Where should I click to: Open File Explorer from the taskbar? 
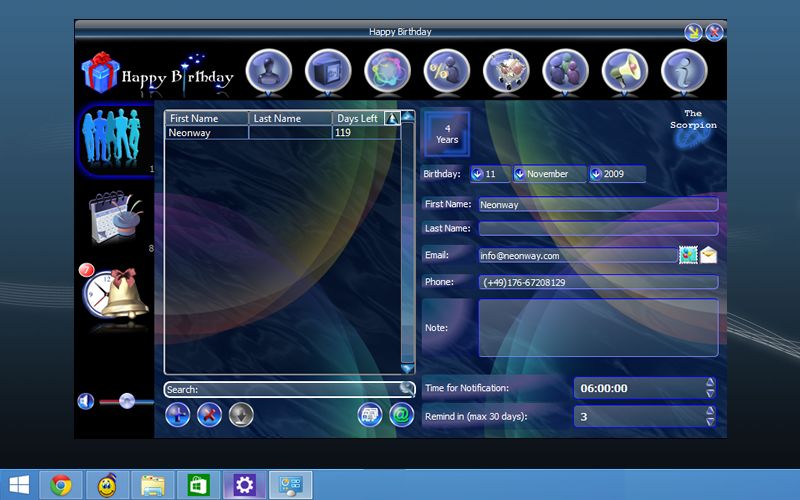click(x=153, y=484)
